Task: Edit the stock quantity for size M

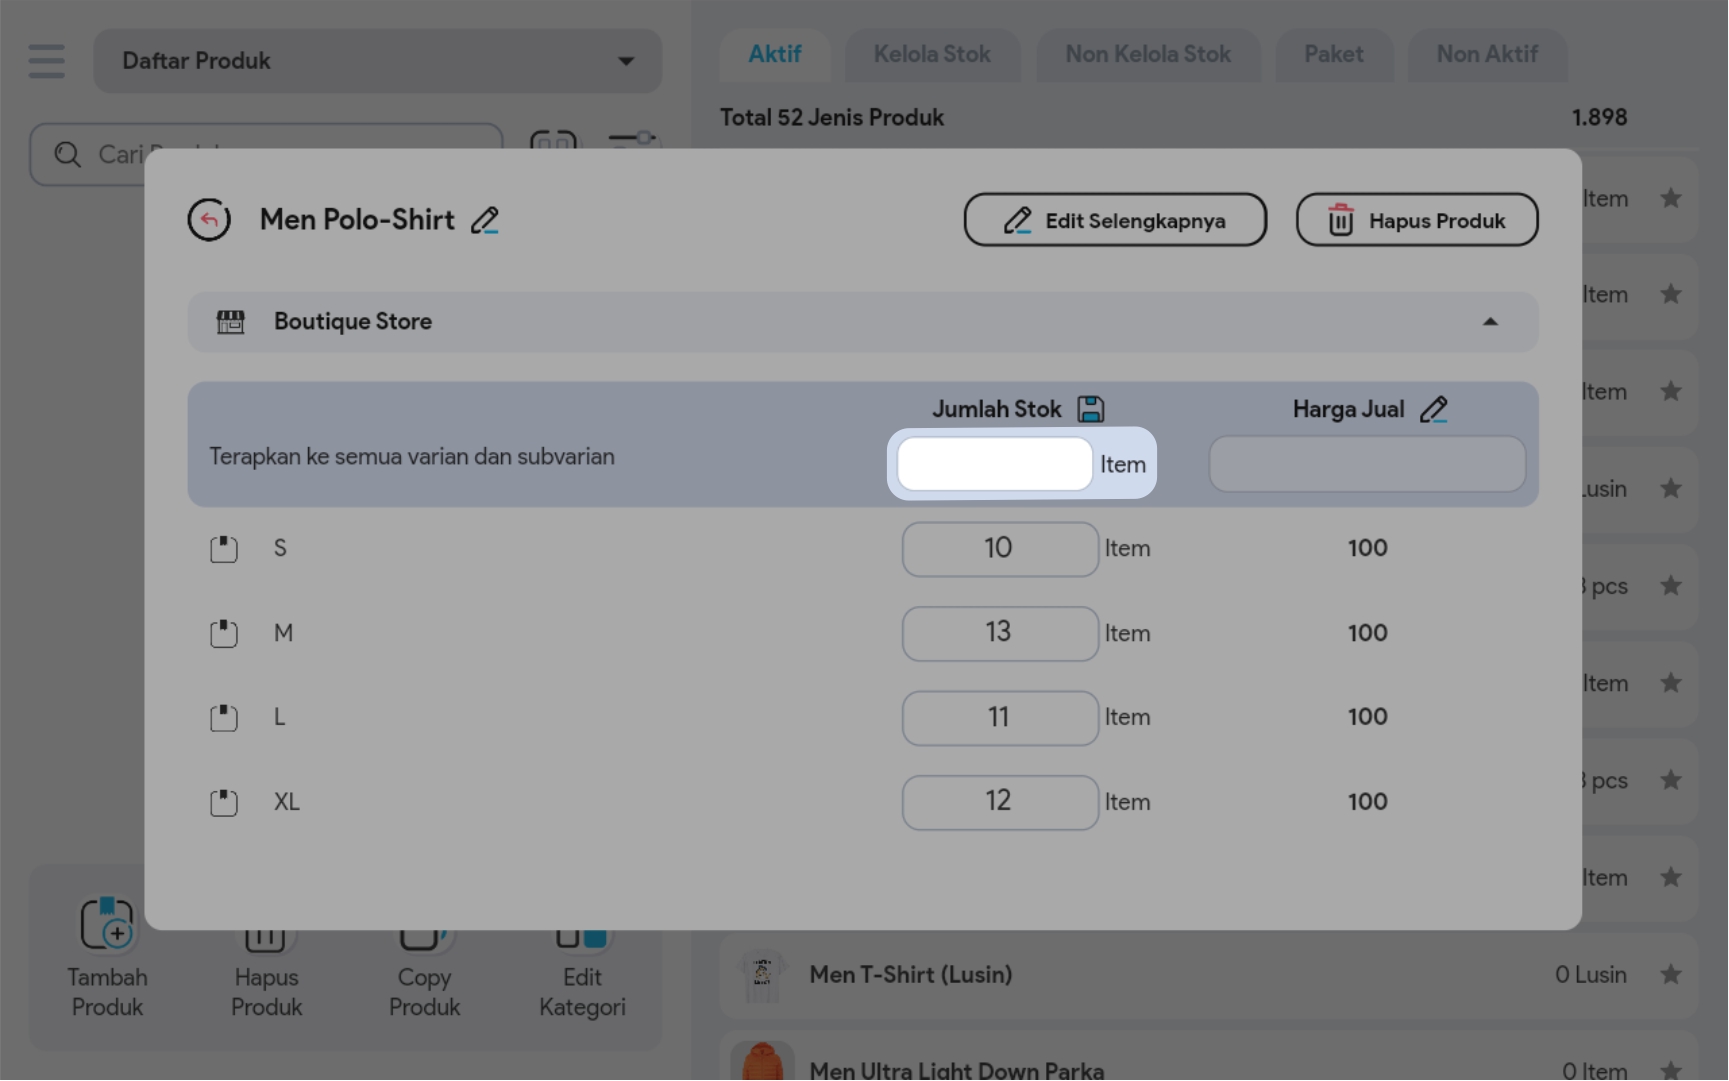Action: click(999, 633)
